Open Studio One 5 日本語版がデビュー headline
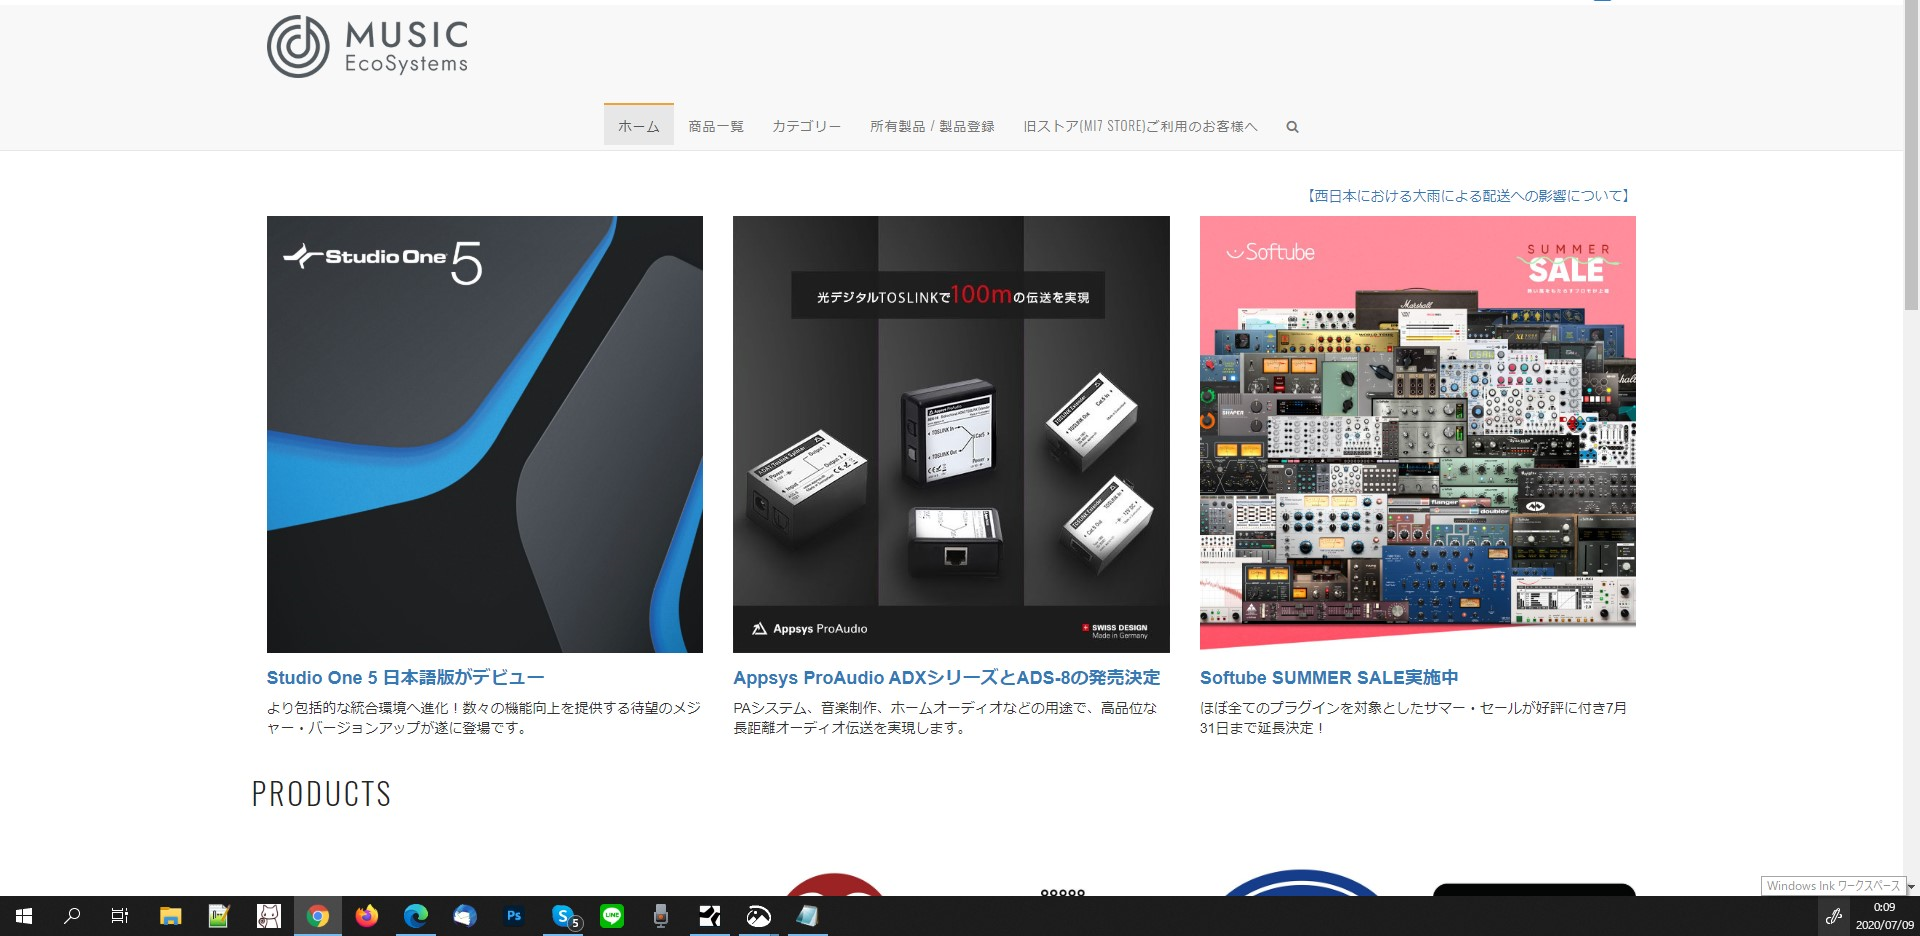Screen dimensions: 1920x936 coord(405,677)
